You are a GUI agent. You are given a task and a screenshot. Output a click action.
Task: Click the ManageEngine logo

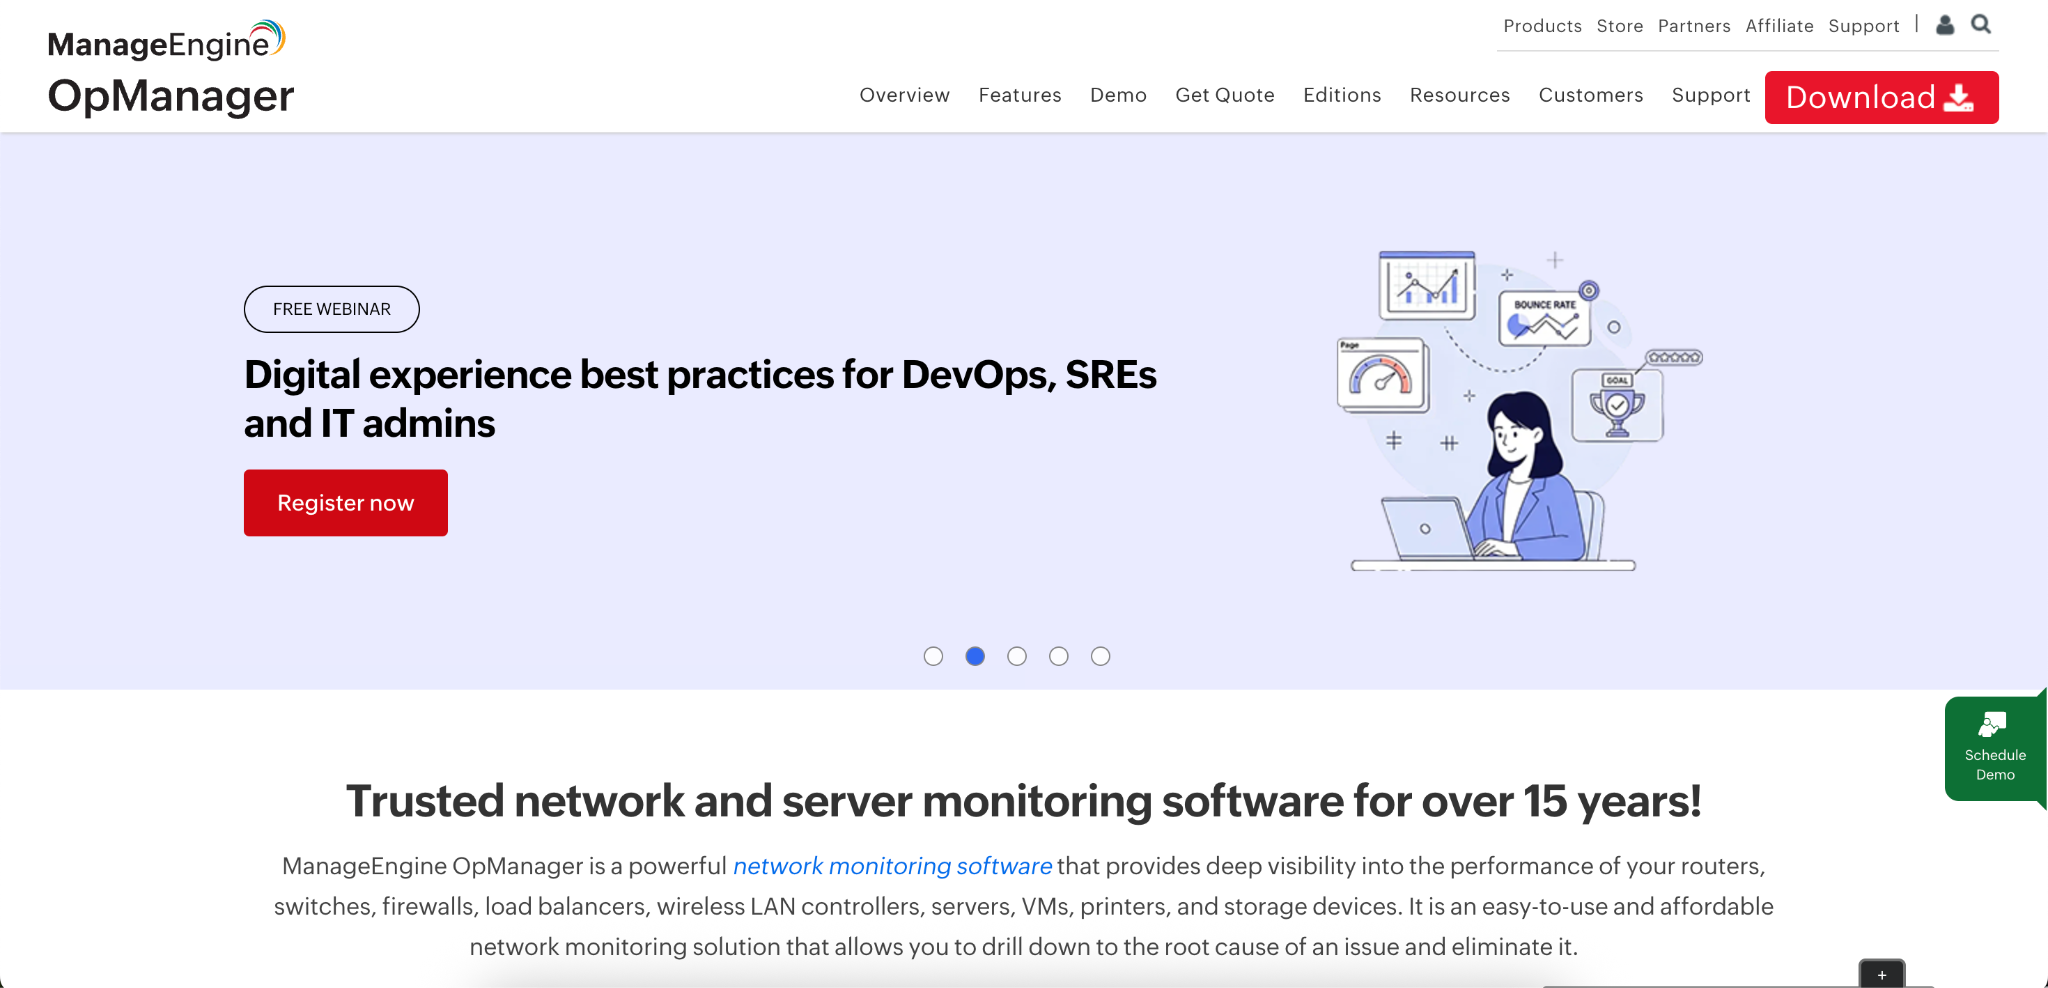pos(166,42)
